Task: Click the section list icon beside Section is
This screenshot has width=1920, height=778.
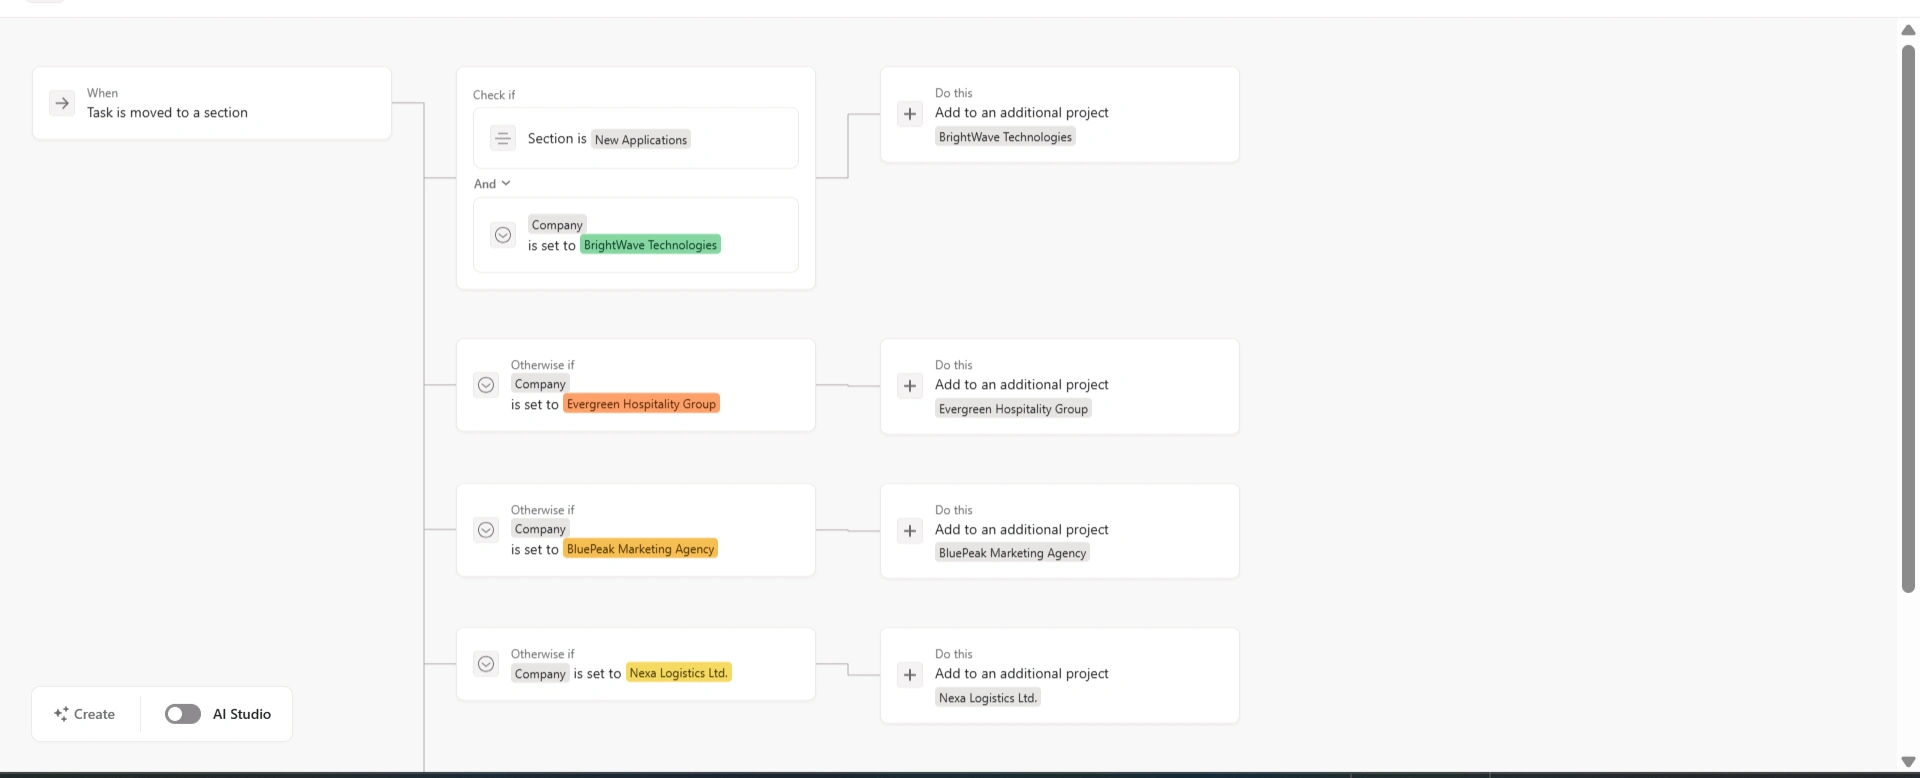Action: point(503,138)
